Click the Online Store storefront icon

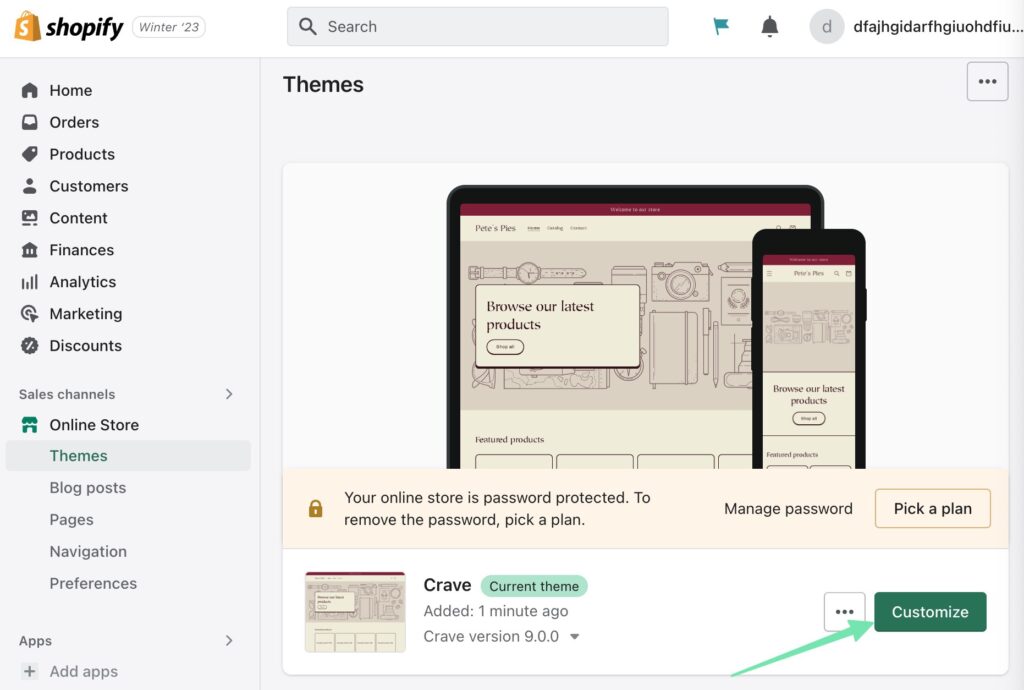pyautogui.click(x=31, y=425)
